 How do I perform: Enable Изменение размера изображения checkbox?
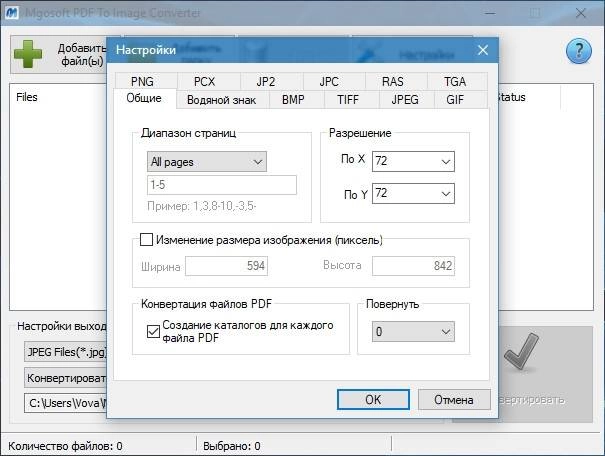[146, 240]
